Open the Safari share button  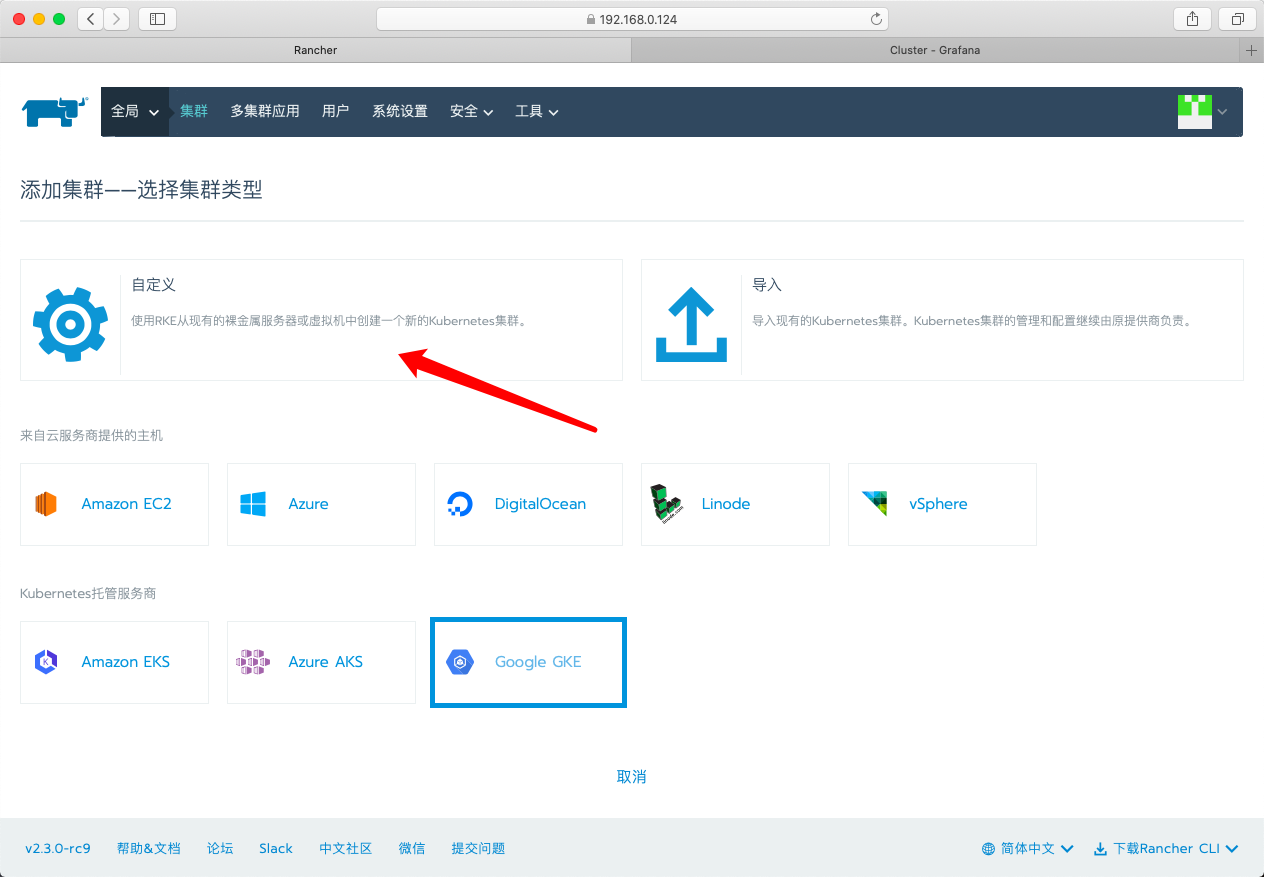(x=1192, y=19)
